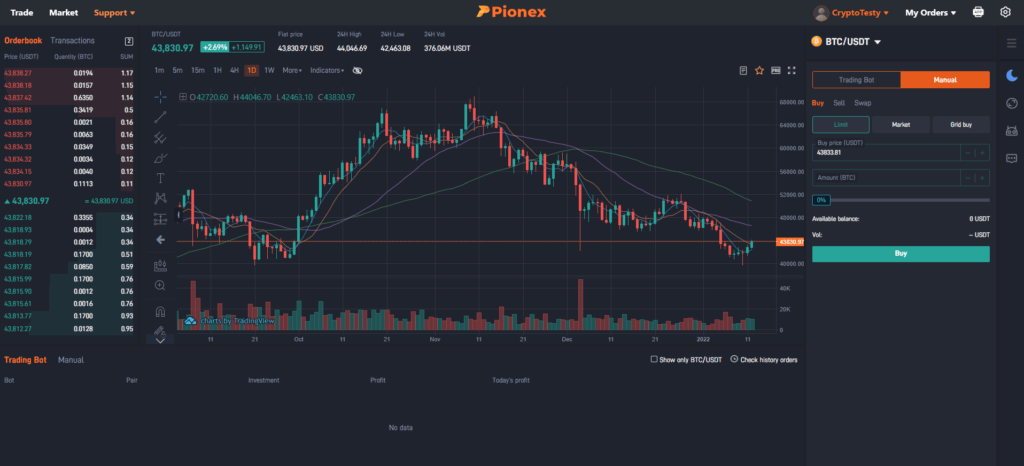
Task: Select the bottom panel Manual tab
Action: (x=71, y=360)
